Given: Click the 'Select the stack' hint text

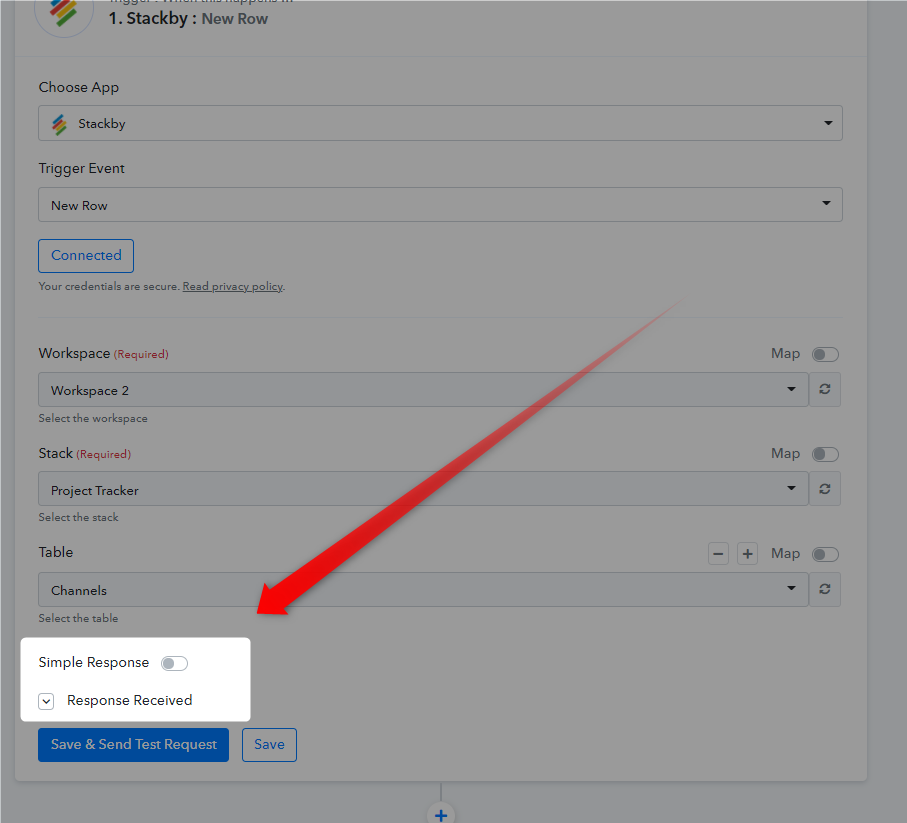Looking at the screenshot, I should pyautogui.click(x=78, y=517).
